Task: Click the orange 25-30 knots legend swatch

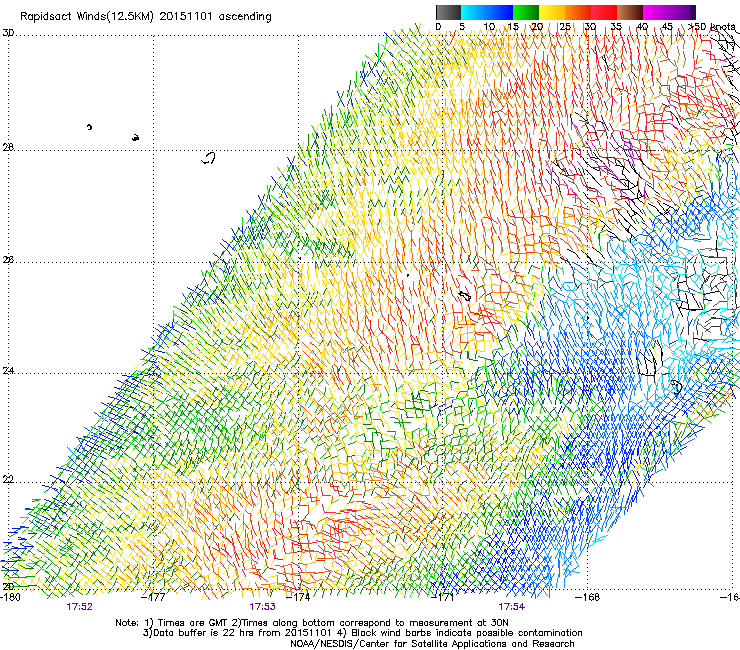Action: click(578, 12)
